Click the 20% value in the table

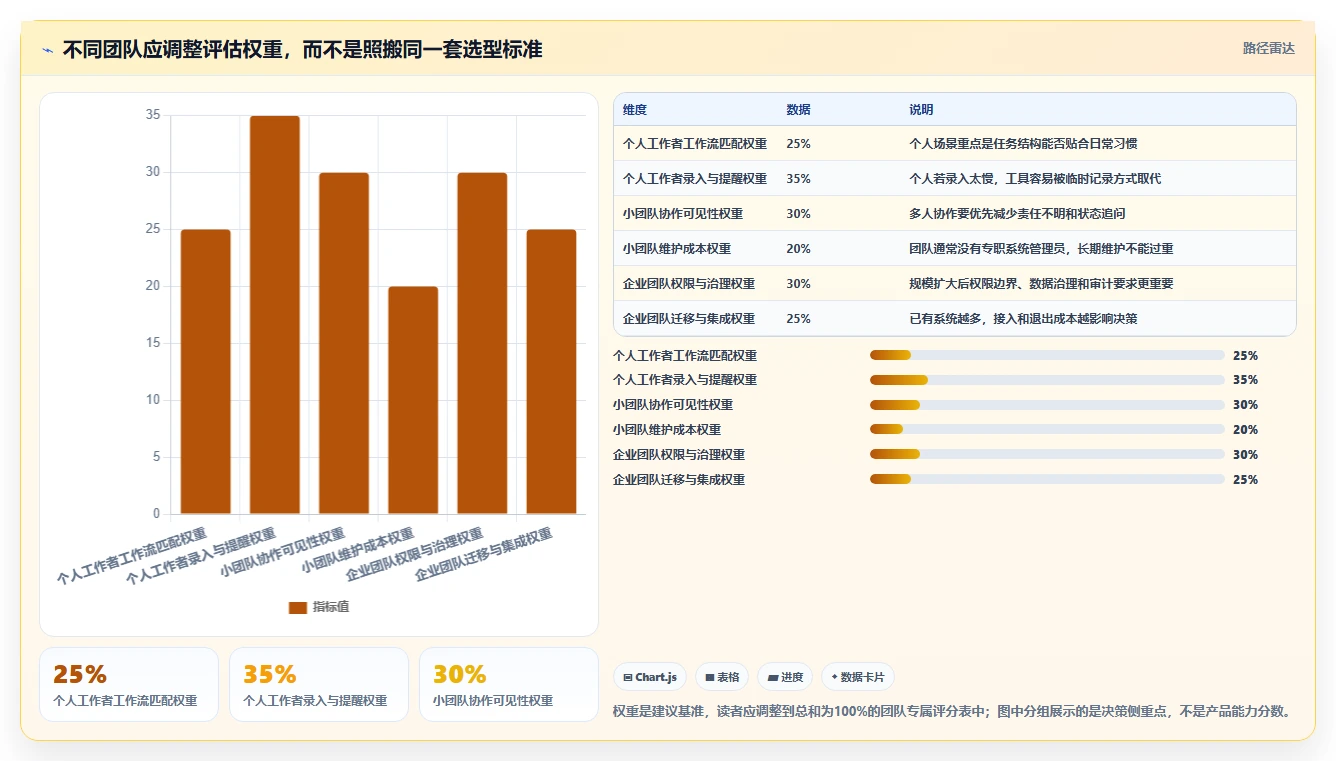(x=798, y=249)
